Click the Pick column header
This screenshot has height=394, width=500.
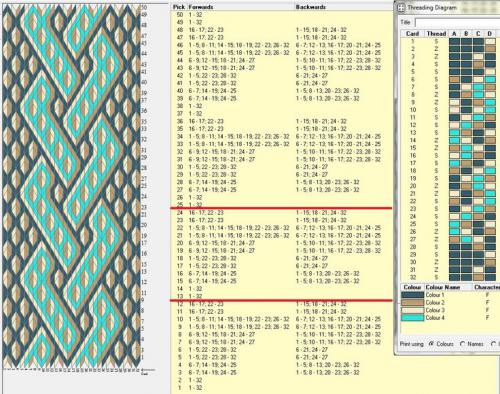179,7
